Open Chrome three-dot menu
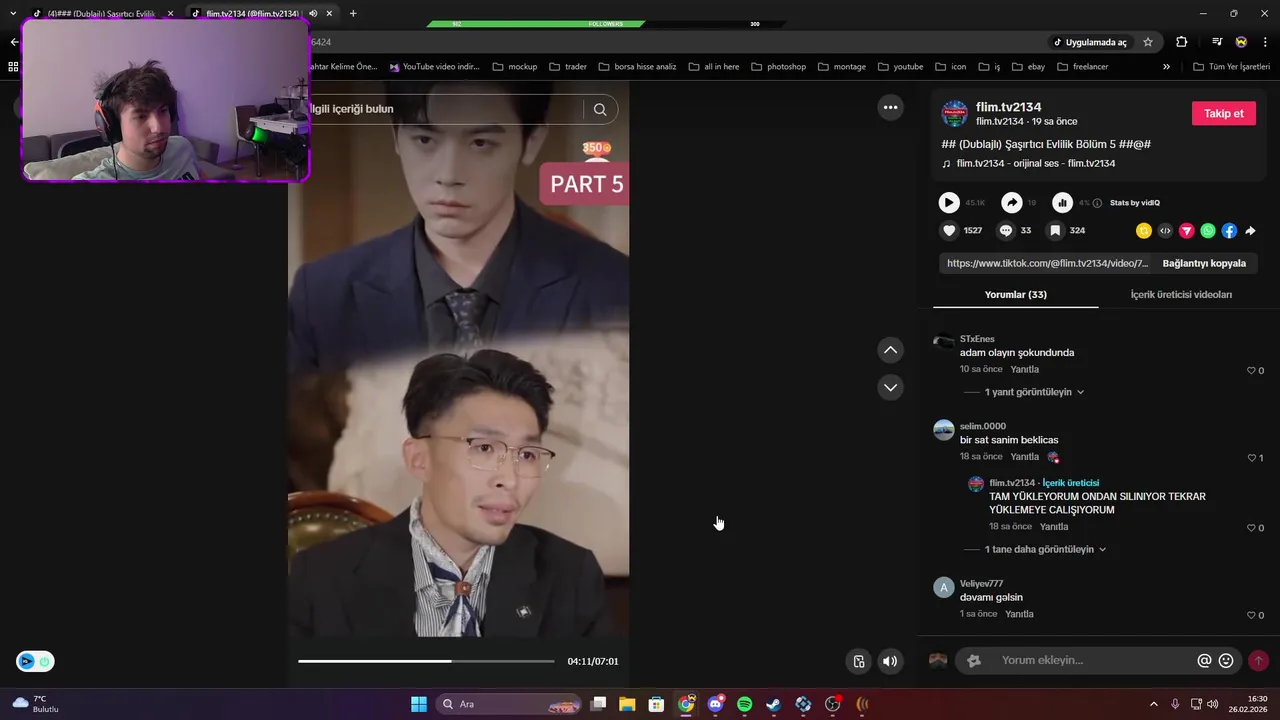This screenshot has height=720, width=1280. (x=1265, y=42)
